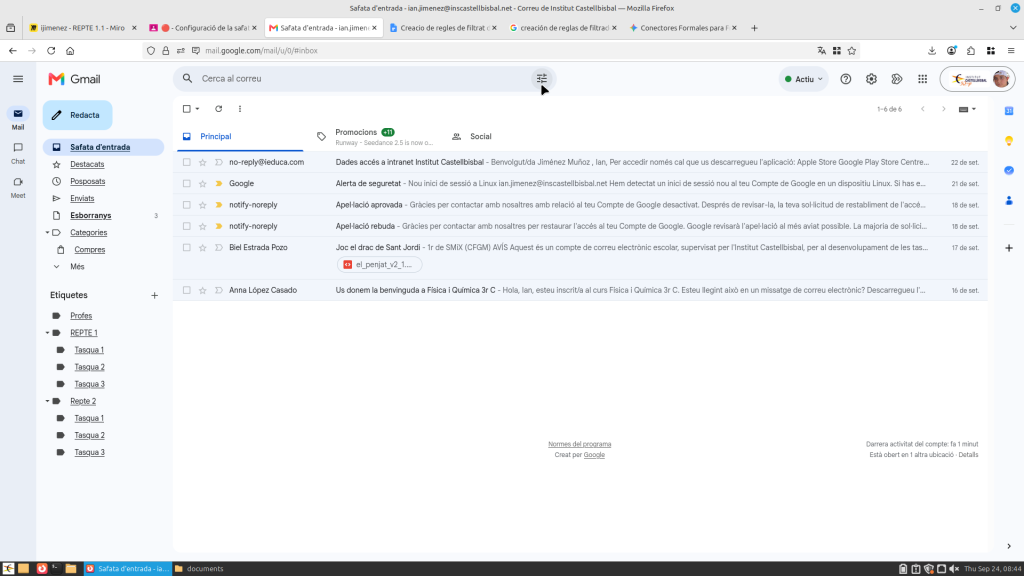Open the documents folder in taskbar
1024x576 pixels.
pyautogui.click(x=199, y=568)
